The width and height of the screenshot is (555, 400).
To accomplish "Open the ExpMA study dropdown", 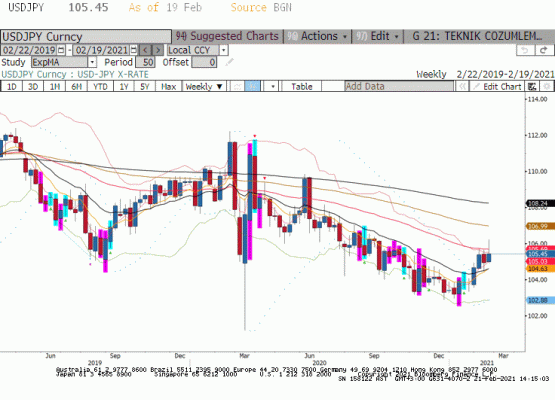I will click(x=92, y=62).
